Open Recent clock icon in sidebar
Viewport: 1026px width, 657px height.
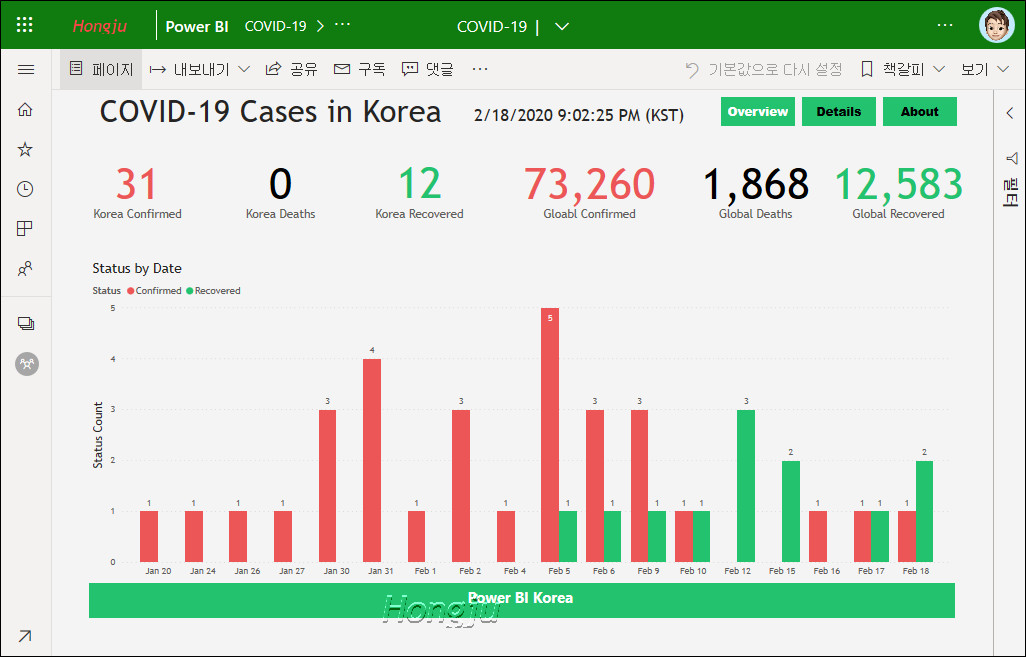(25, 189)
